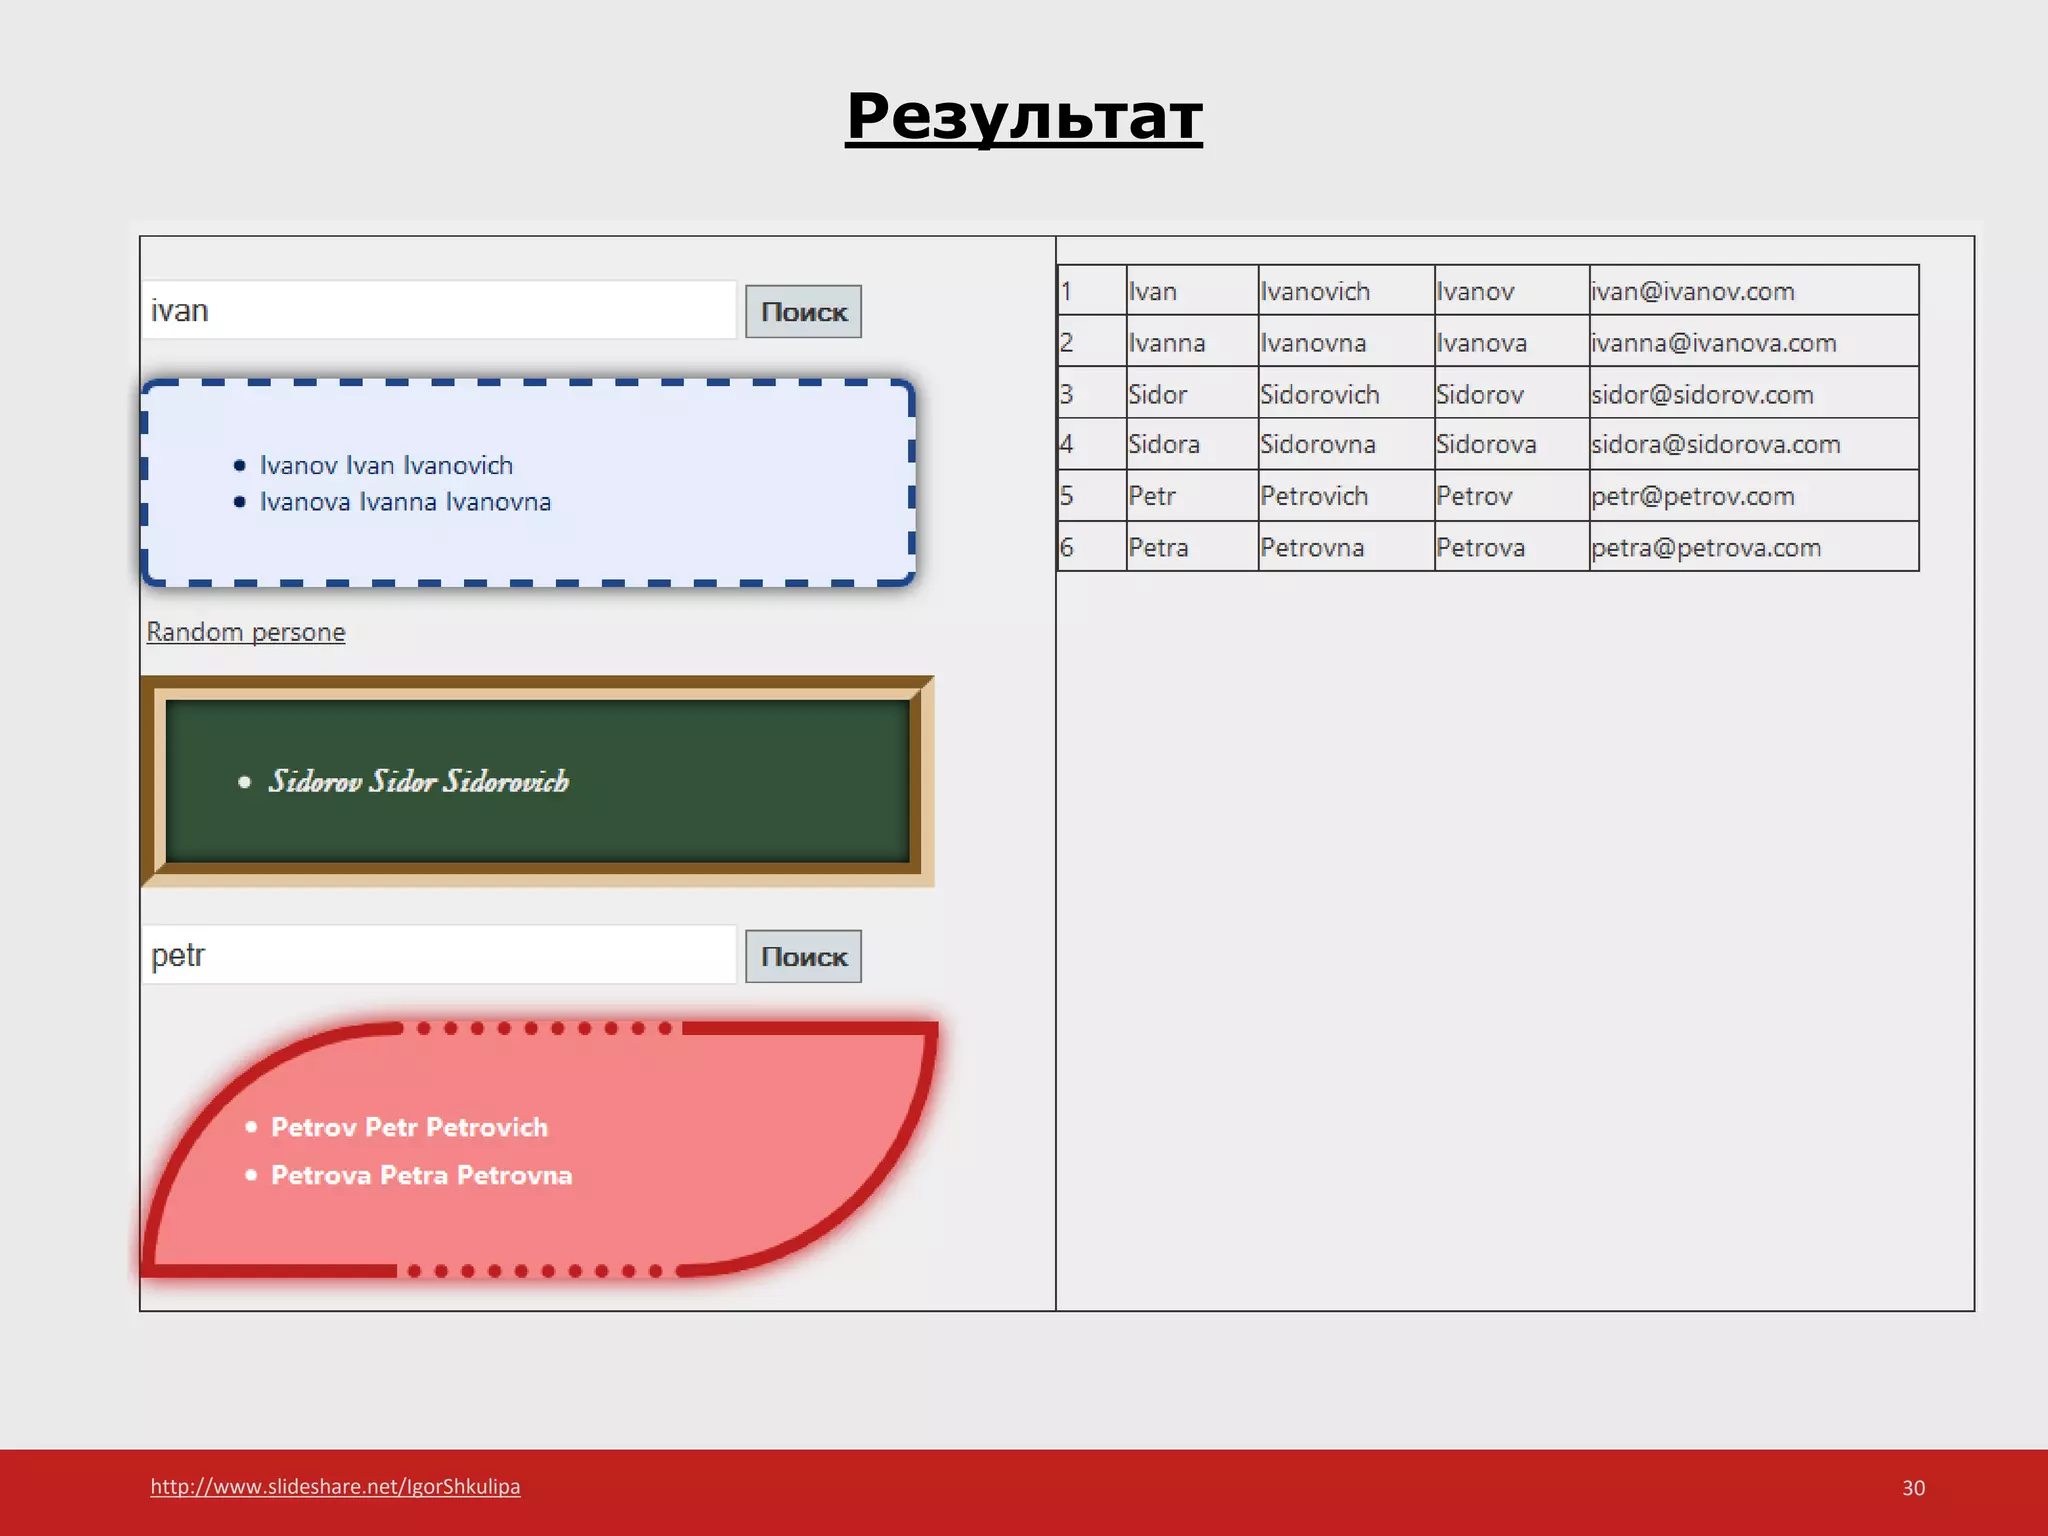Click row number cell '3'

[x=1092, y=393]
